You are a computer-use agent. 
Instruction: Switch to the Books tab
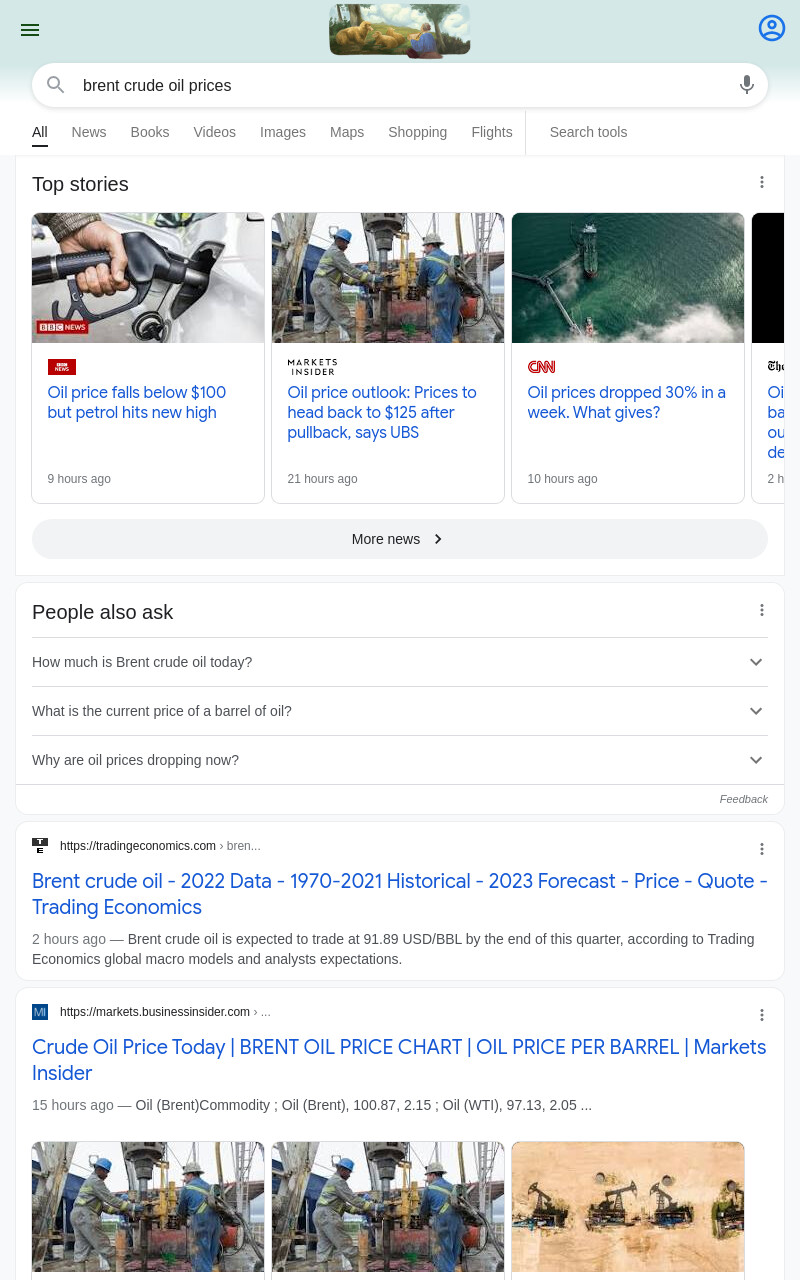click(150, 132)
